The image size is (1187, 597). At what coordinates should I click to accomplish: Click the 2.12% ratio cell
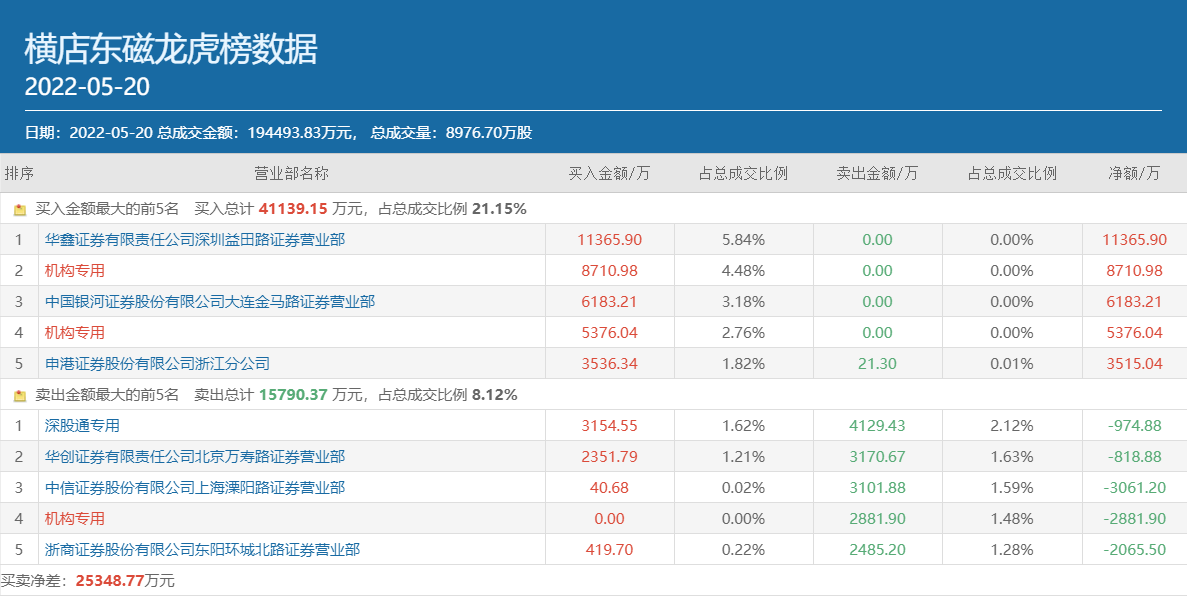point(1011,426)
